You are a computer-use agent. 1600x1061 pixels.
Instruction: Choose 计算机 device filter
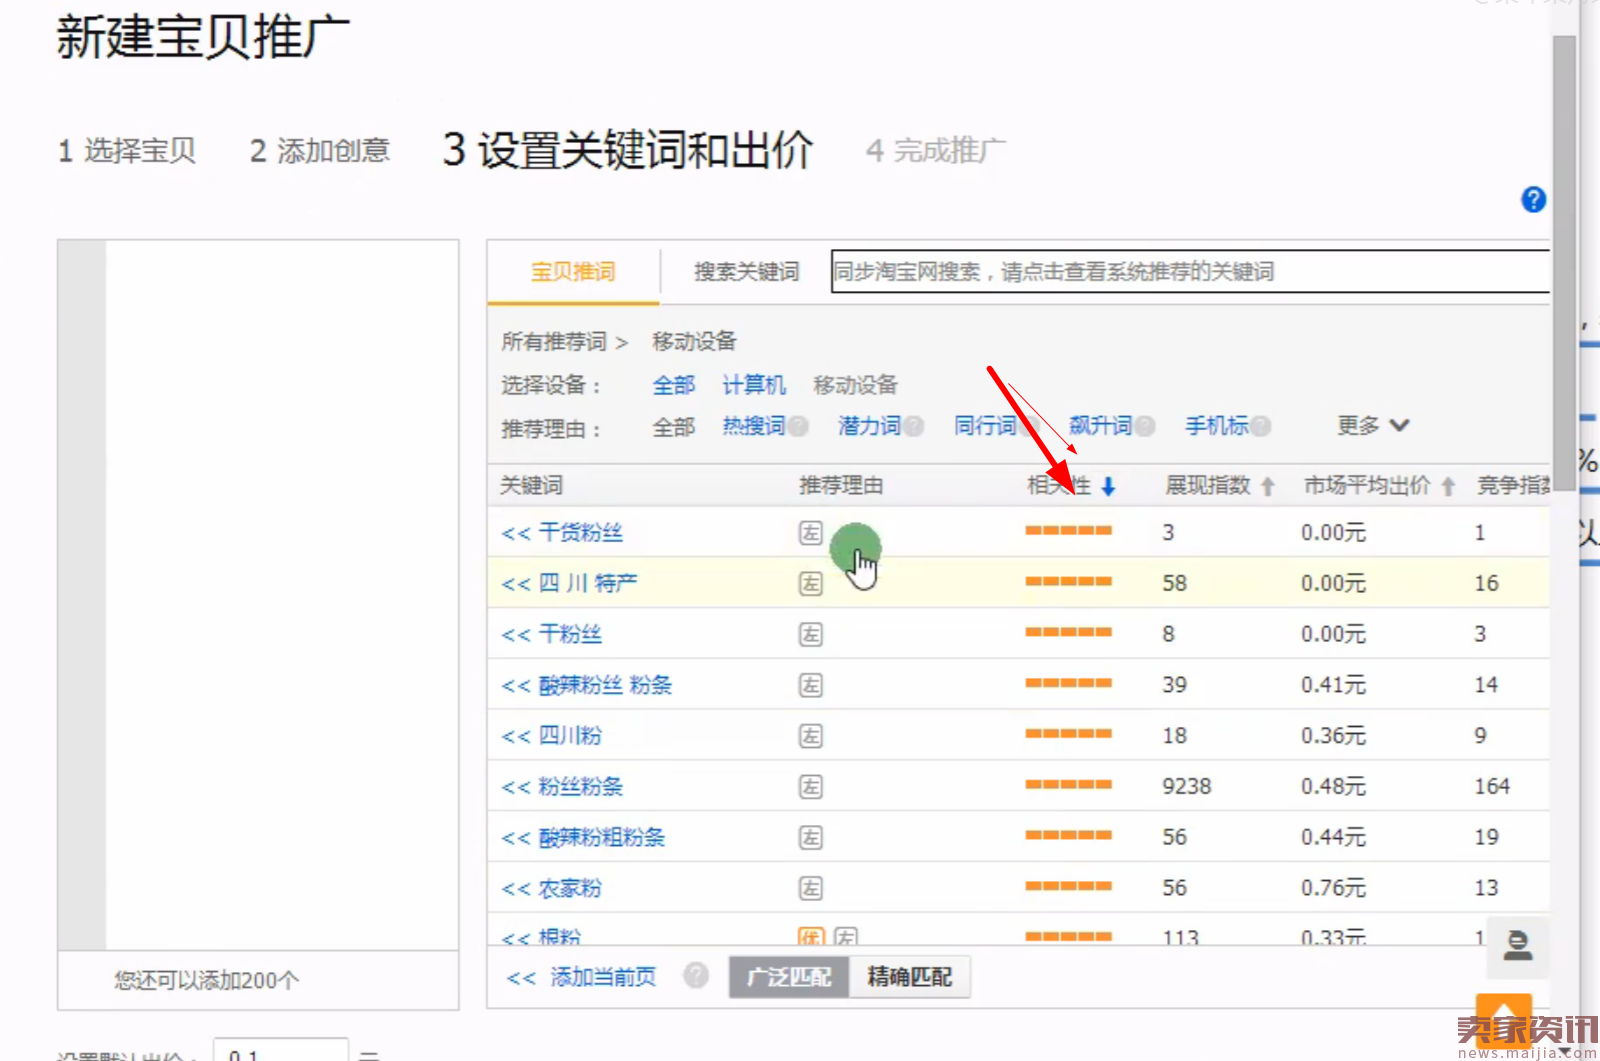[x=754, y=385]
